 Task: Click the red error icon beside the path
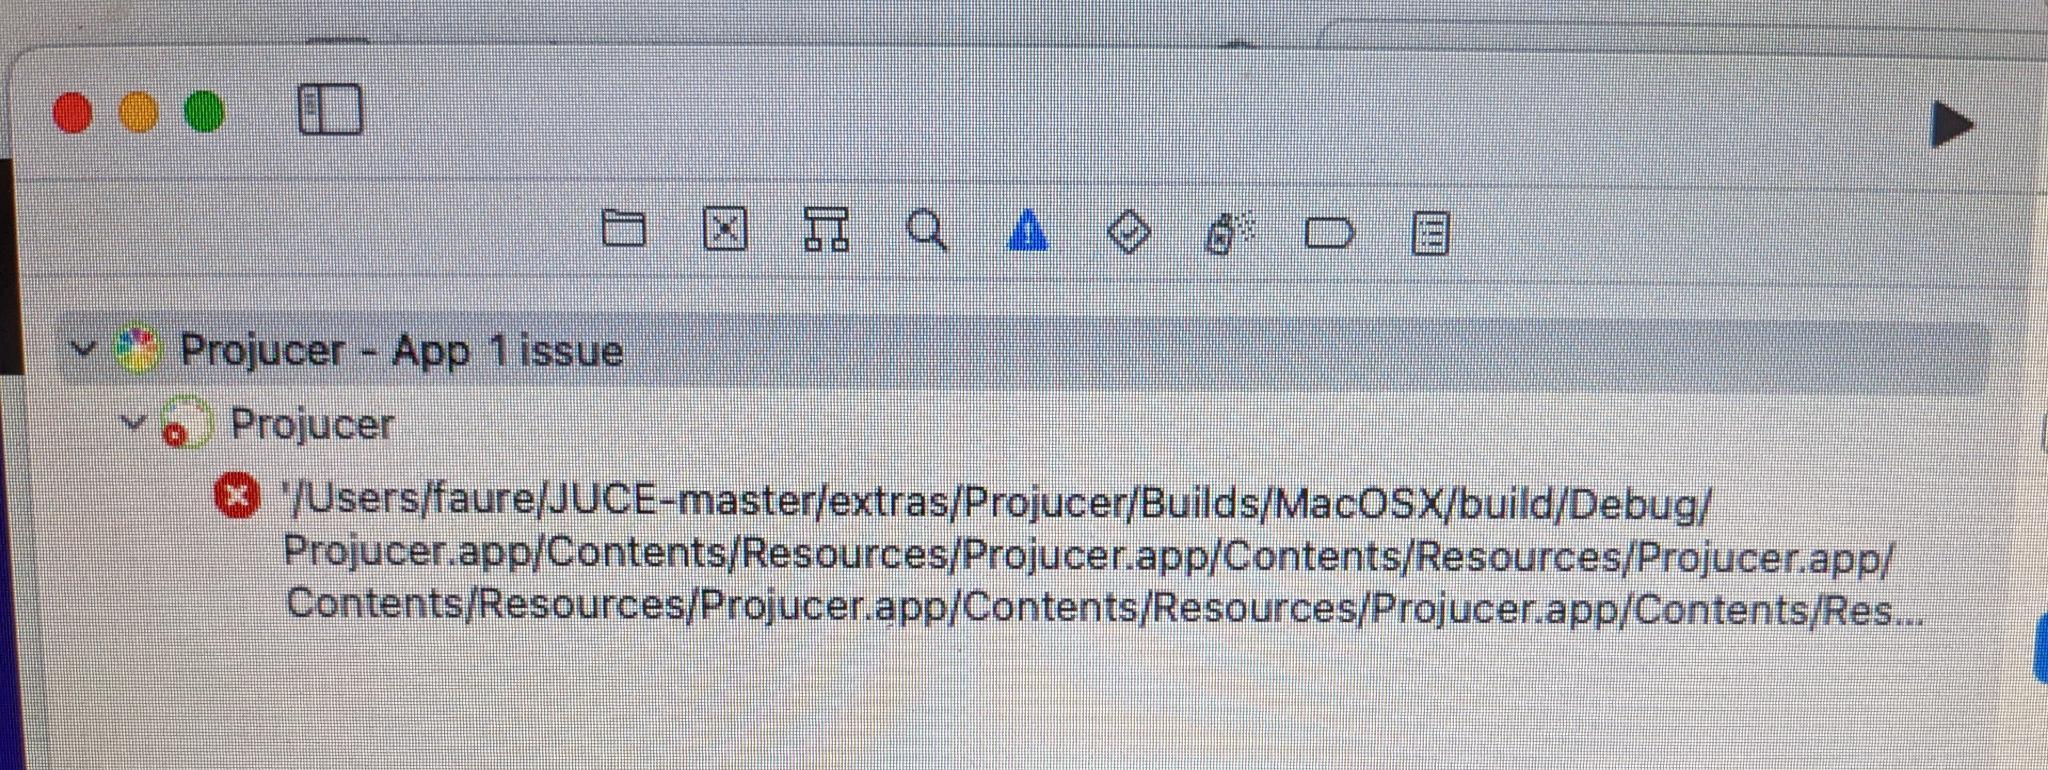coord(237,497)
